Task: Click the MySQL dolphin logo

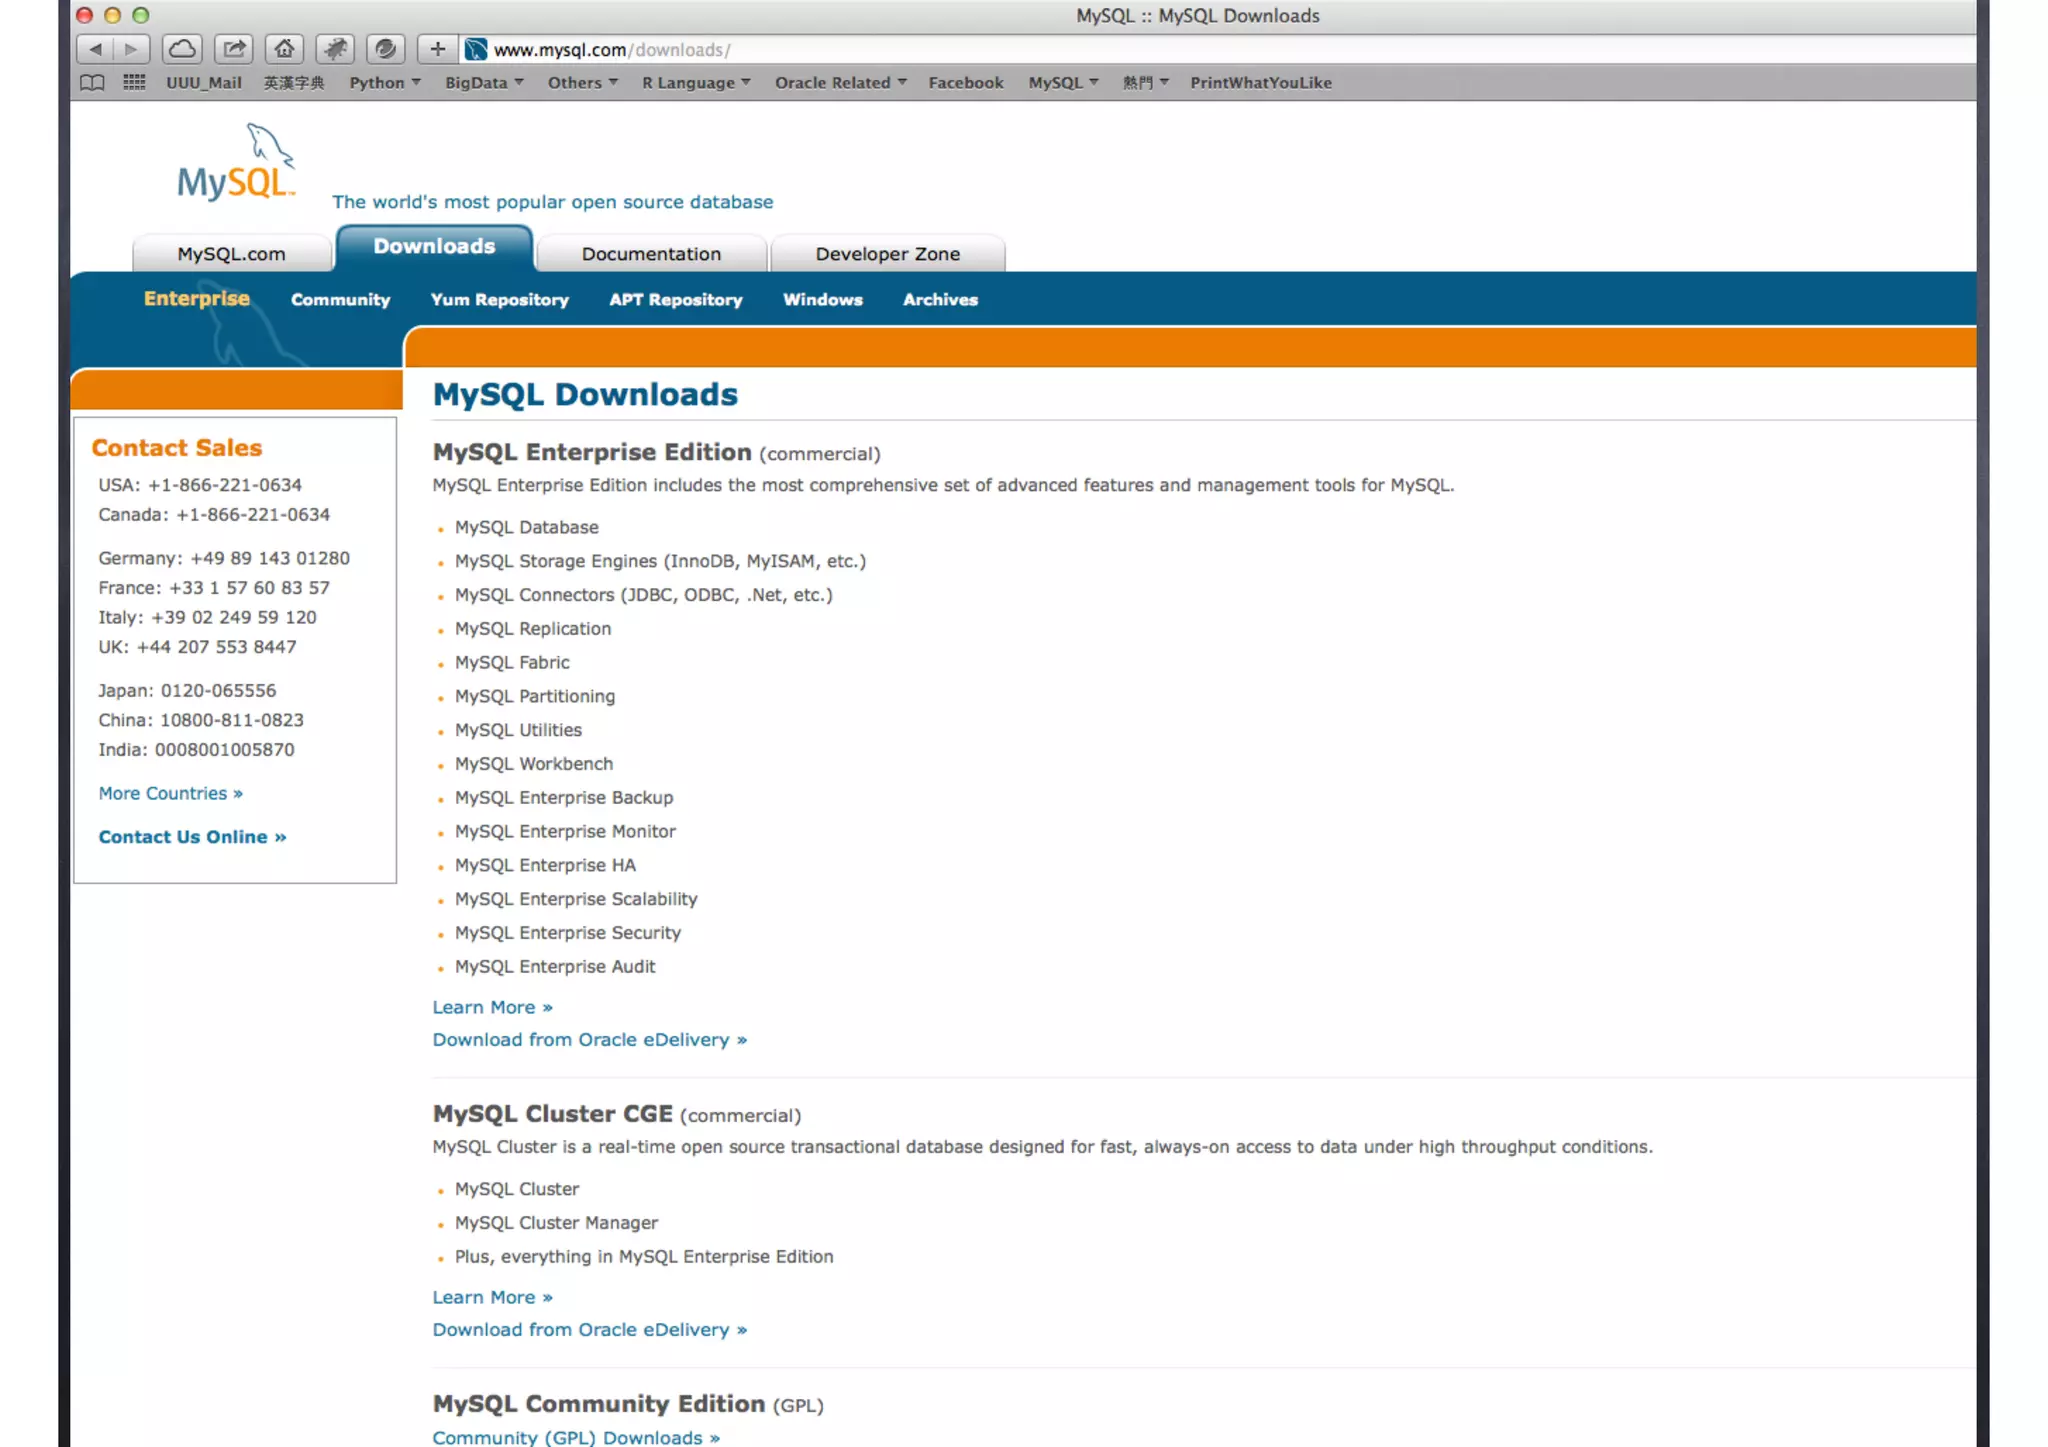Action: point(236,162)
